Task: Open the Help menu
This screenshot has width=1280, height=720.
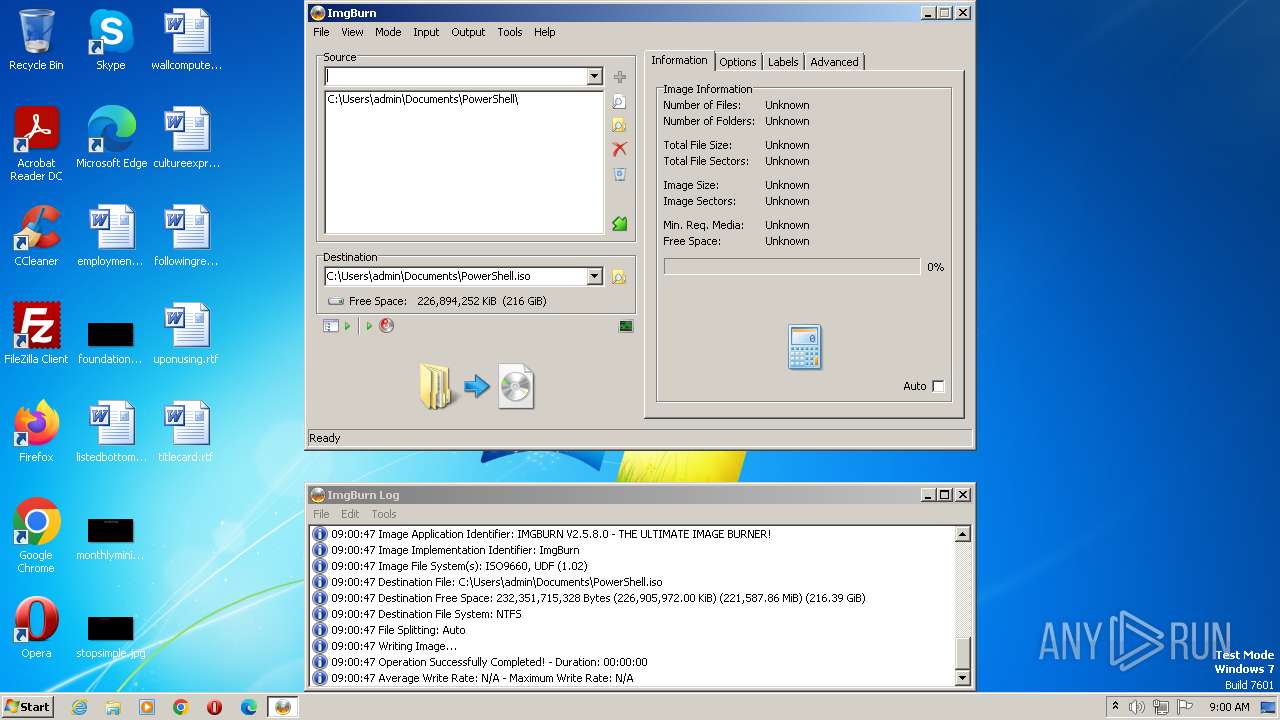Action: [544, 32]
